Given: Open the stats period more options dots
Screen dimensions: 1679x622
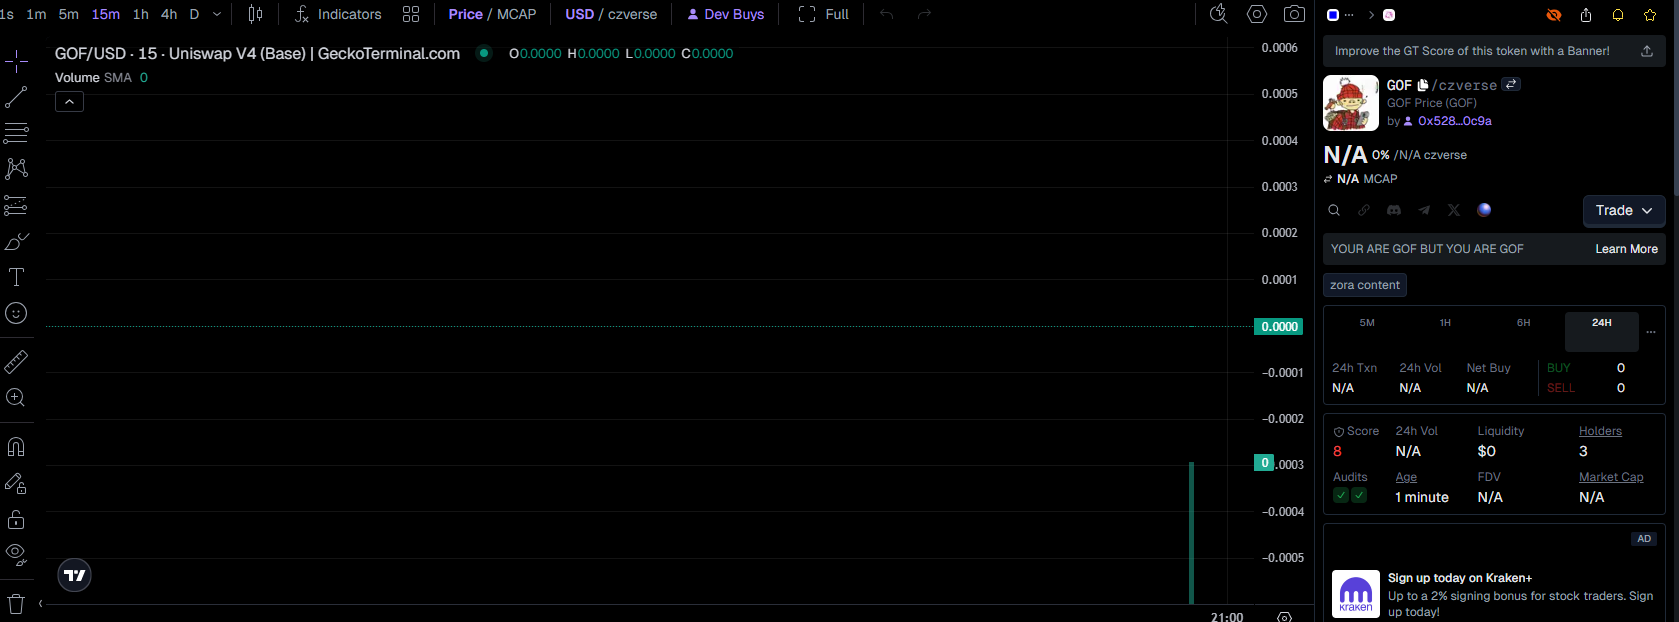Looking at the screenshot, I should click(1651, 331).
